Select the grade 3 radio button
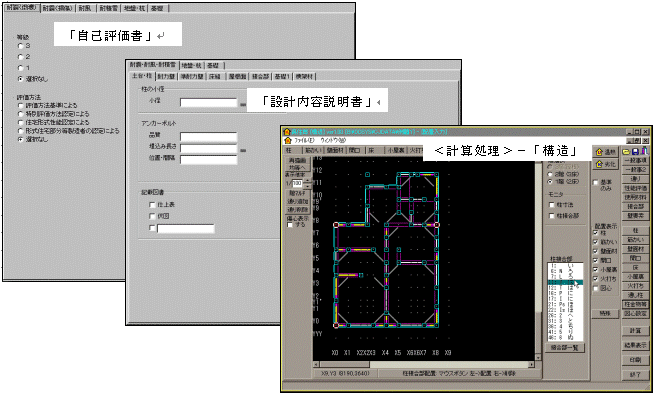655x395 pixels. [x=20, y=46]
